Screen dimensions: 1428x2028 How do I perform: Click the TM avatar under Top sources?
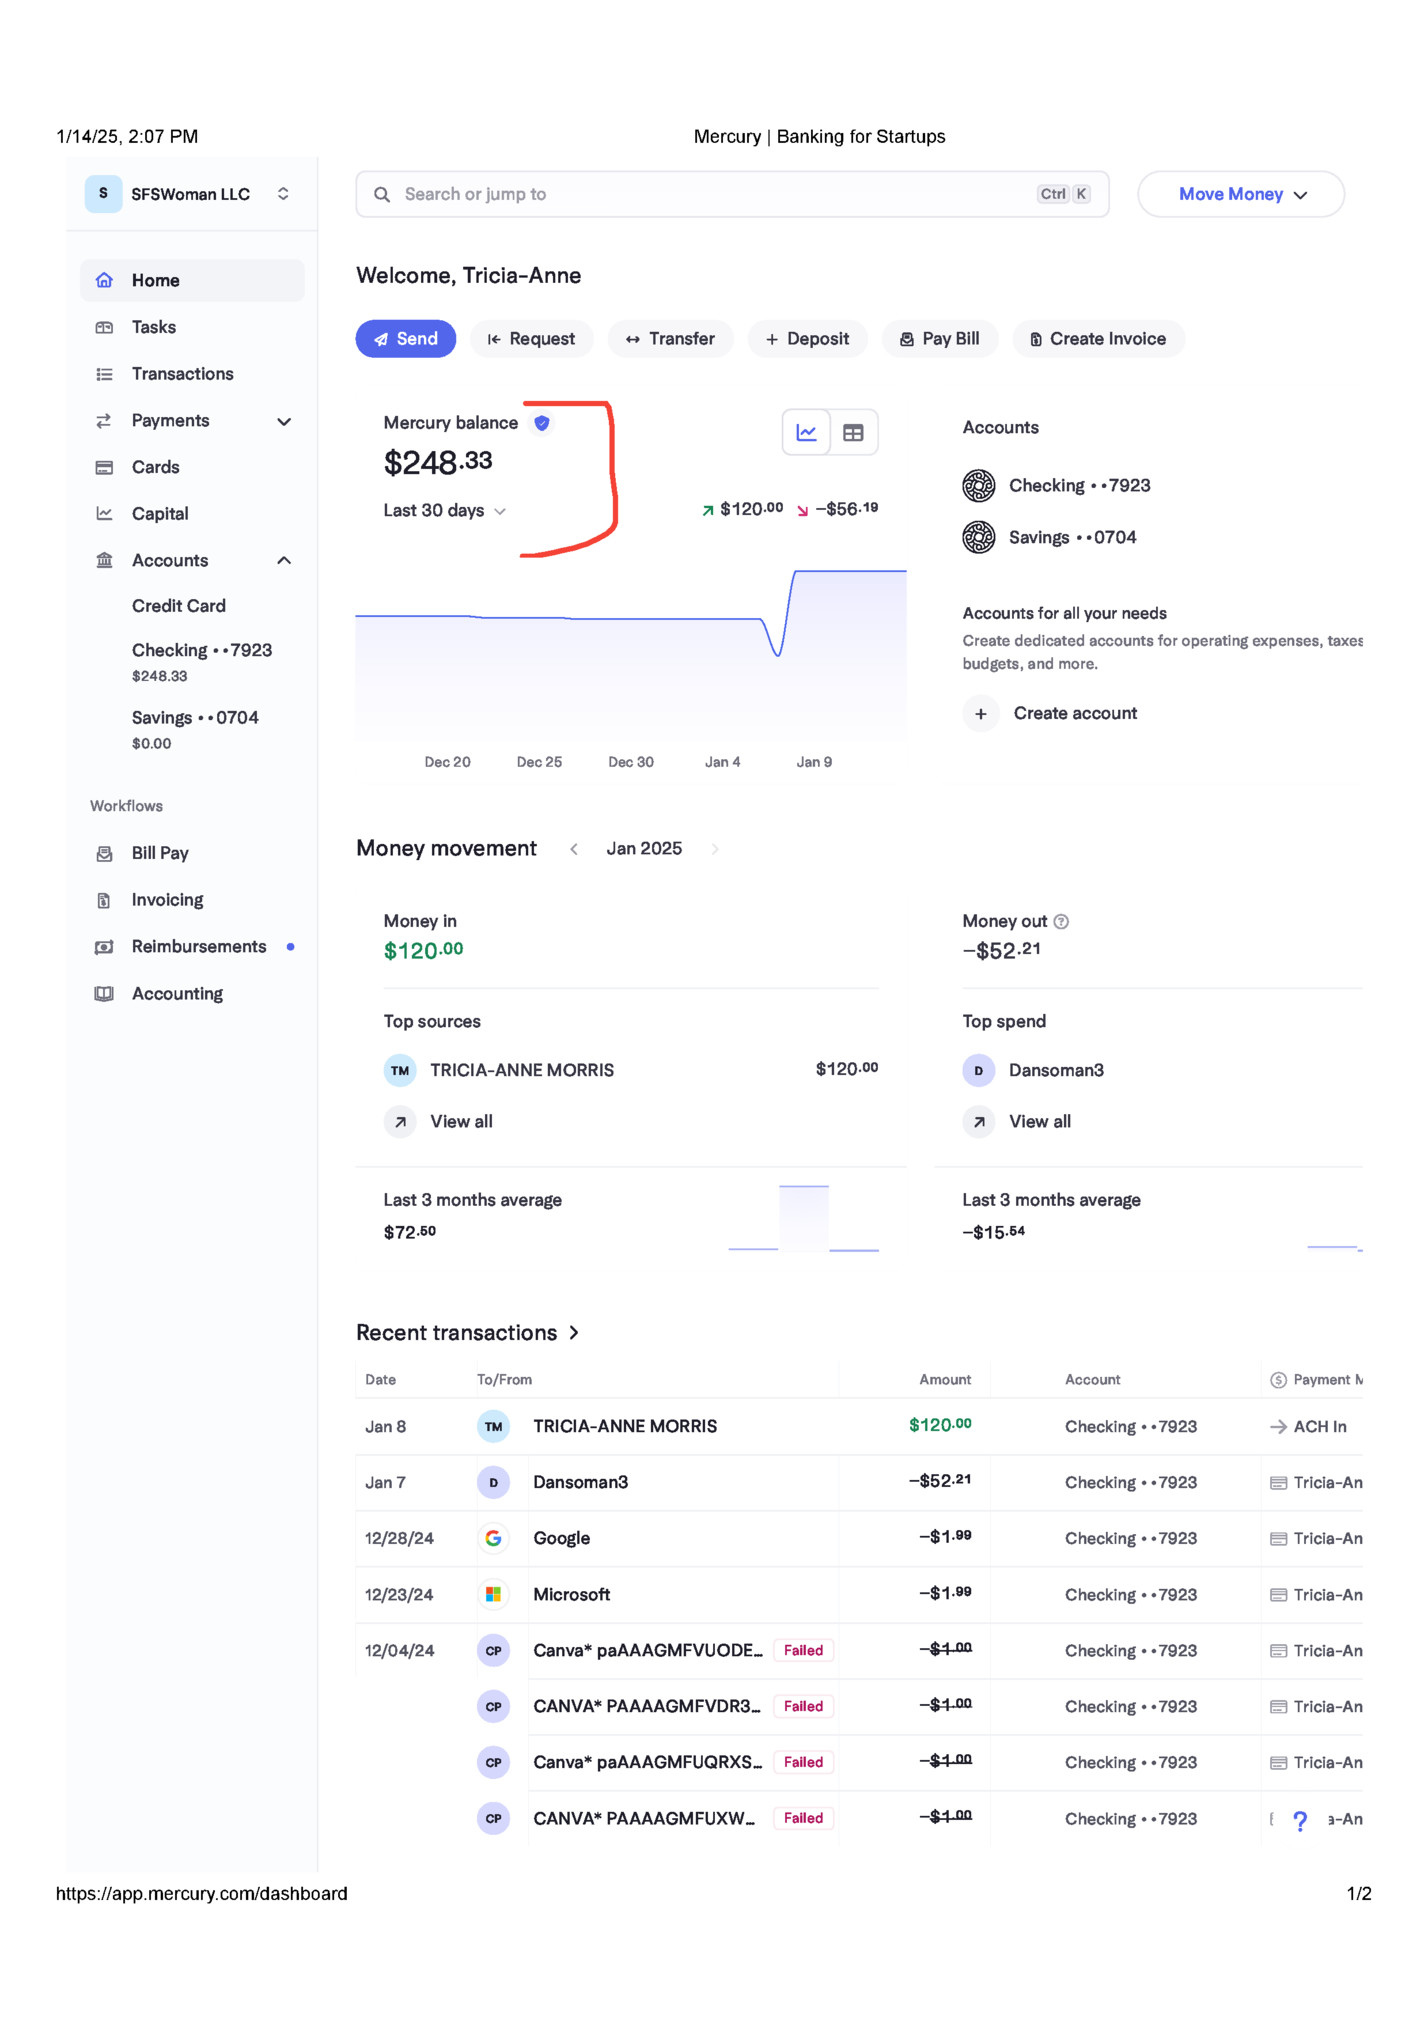coord(400,1070)
